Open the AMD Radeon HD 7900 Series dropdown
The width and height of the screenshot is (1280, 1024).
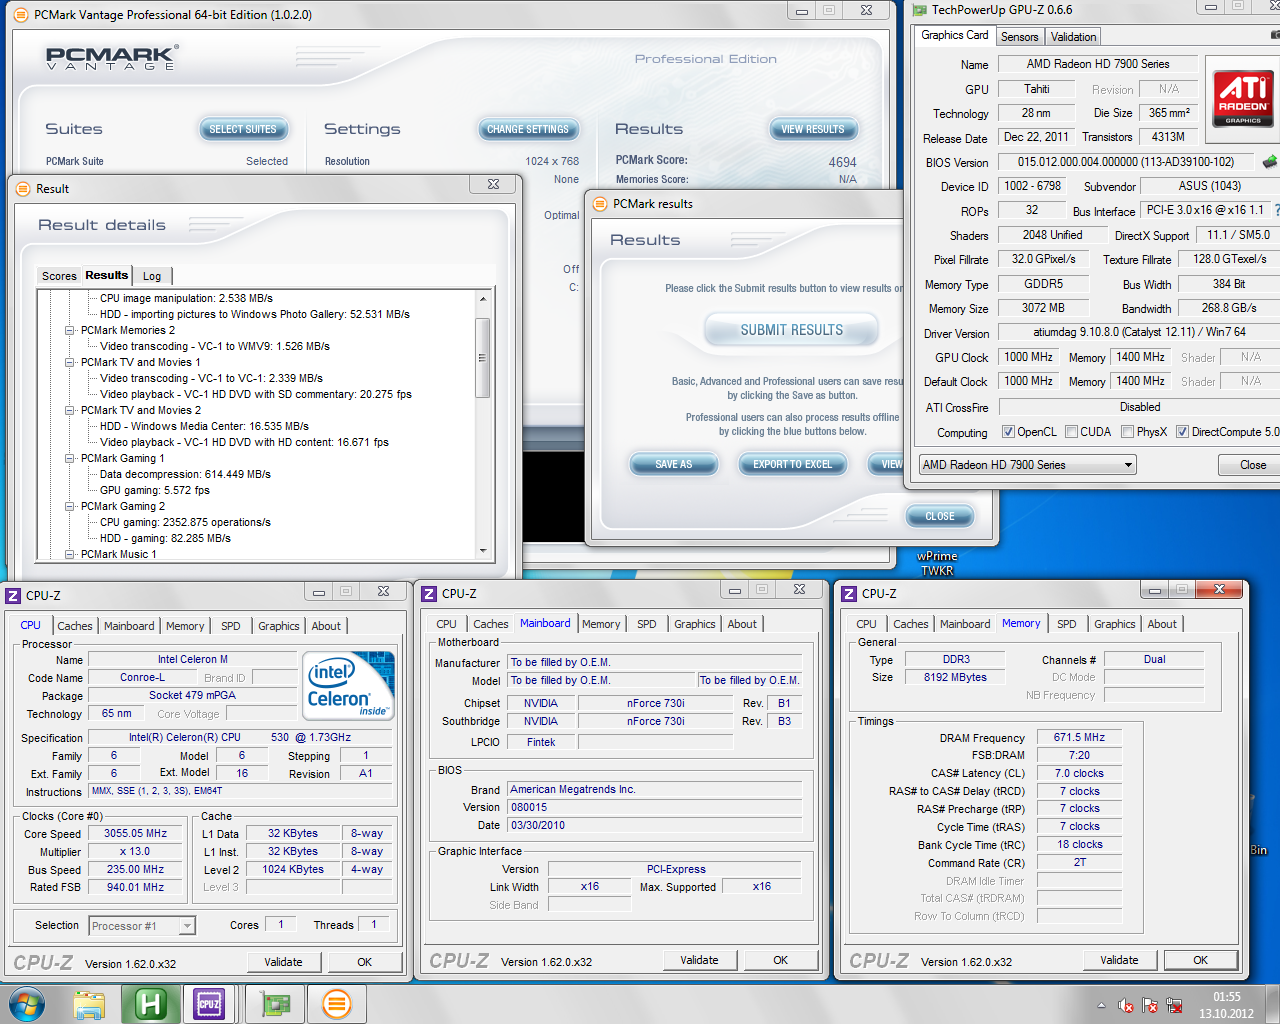coord(1028,465)
